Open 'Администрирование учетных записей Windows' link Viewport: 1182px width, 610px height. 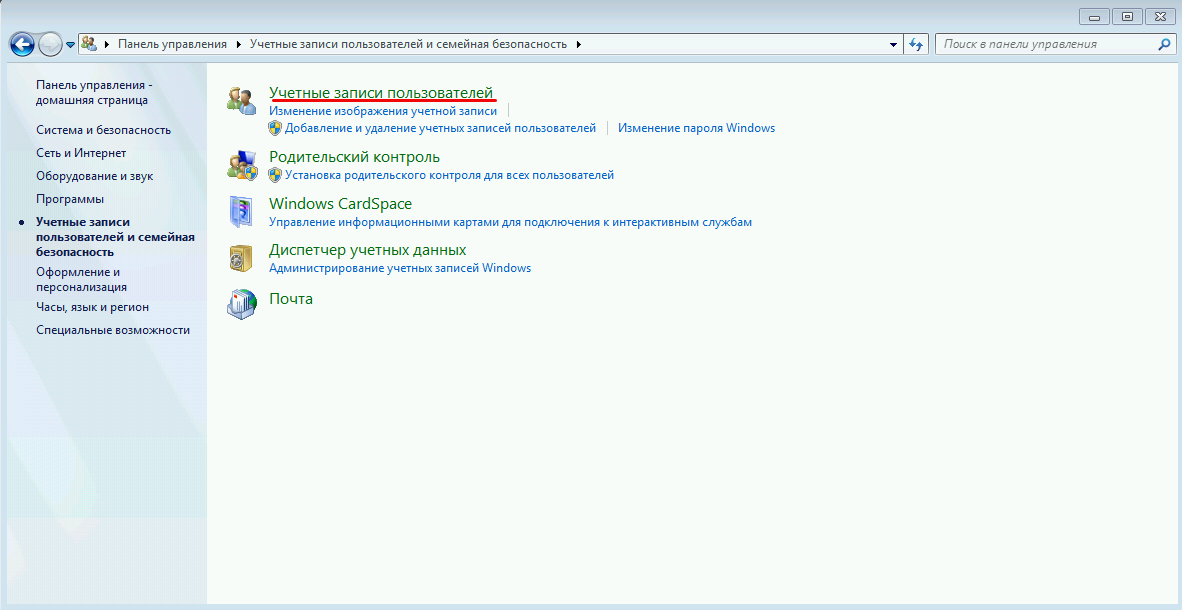coord(400,268)
